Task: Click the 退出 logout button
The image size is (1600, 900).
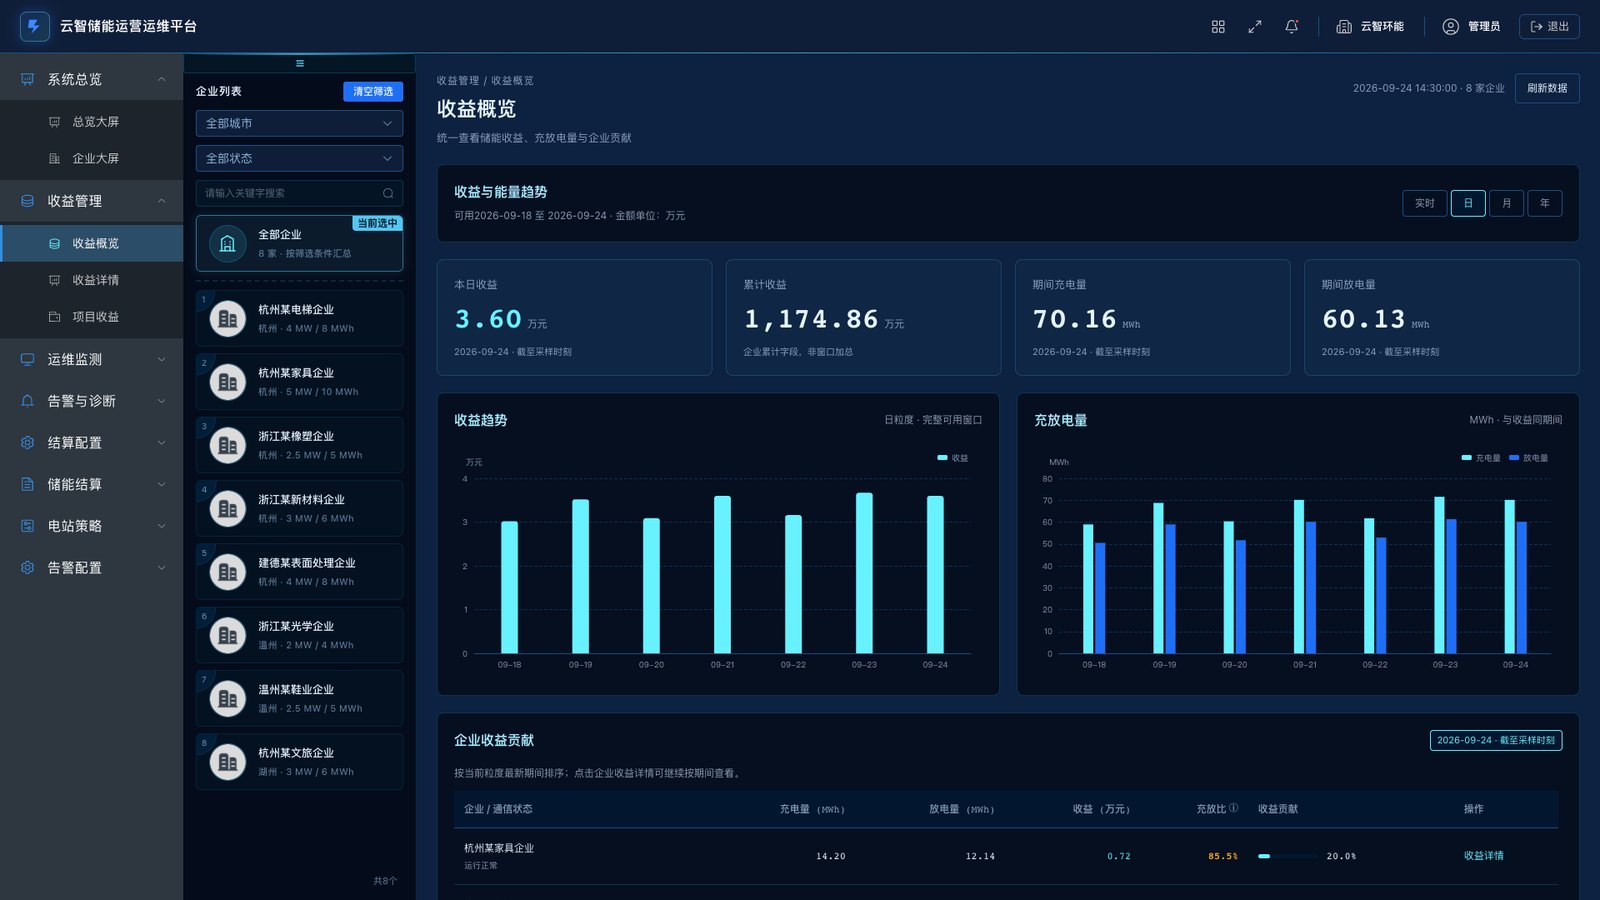Action: pyautogui.click(x=1549, y=27)
